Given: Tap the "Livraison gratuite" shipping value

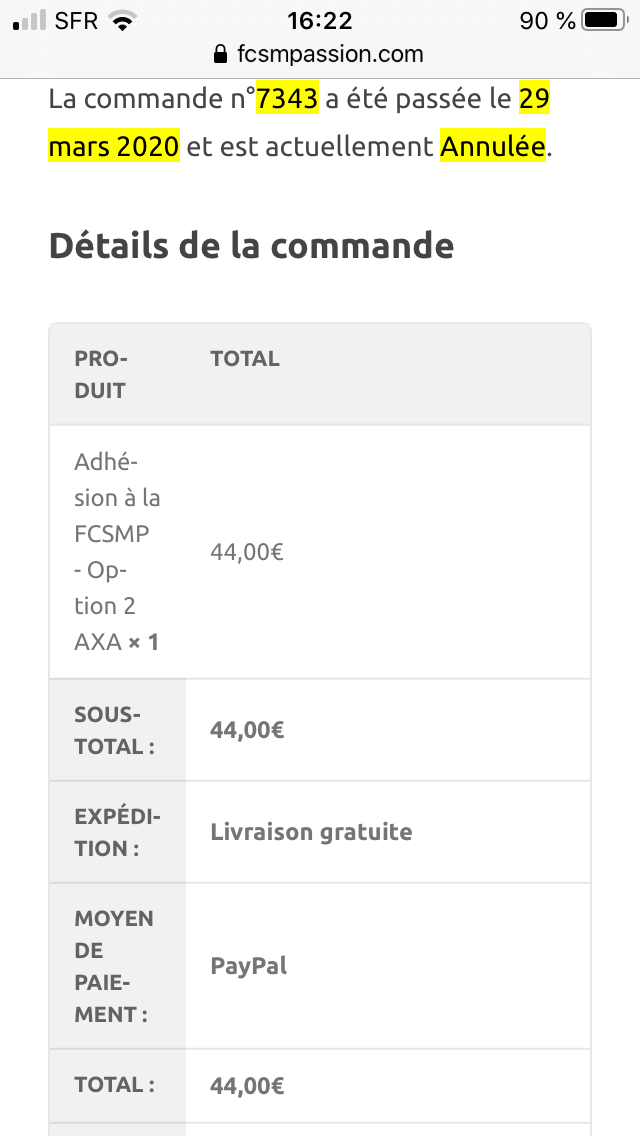Looking at the screenshot, I should point(311,832).
